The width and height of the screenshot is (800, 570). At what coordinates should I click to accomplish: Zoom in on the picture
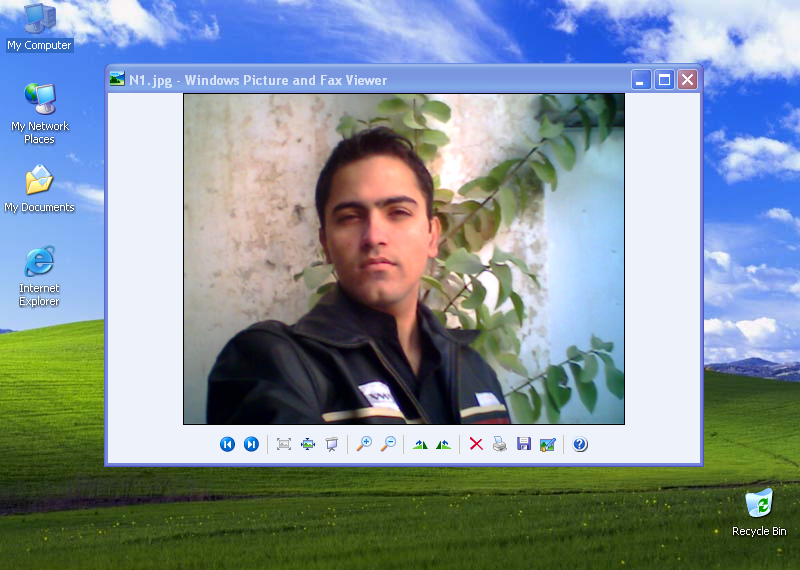pyautogui.click(x=364, y=444)
